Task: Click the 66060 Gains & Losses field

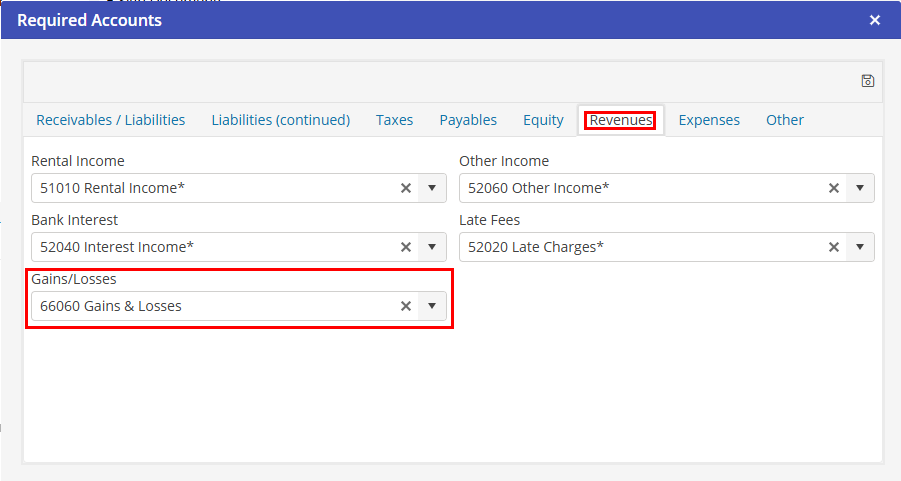Action: pyautogui.click(x=210, y=306)
